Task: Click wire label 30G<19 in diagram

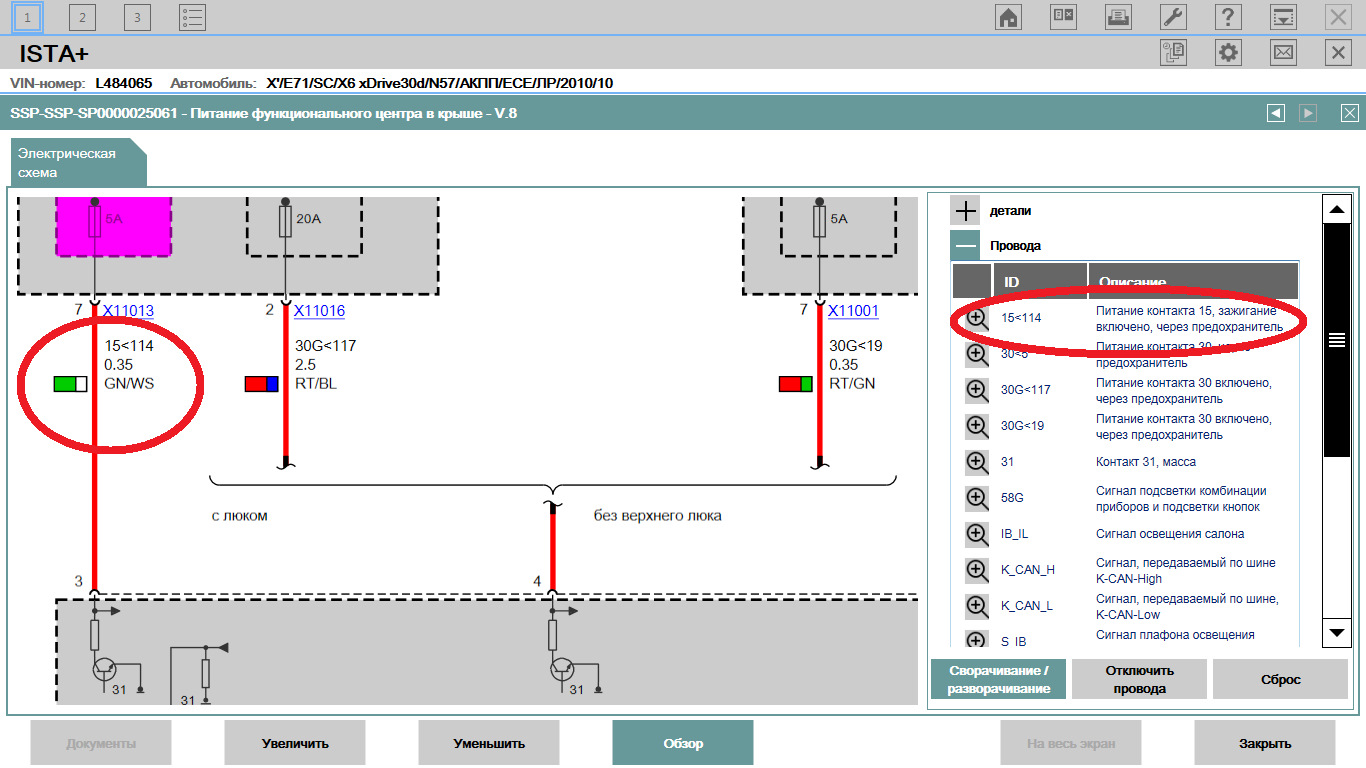Action: [x=856, y=347]
